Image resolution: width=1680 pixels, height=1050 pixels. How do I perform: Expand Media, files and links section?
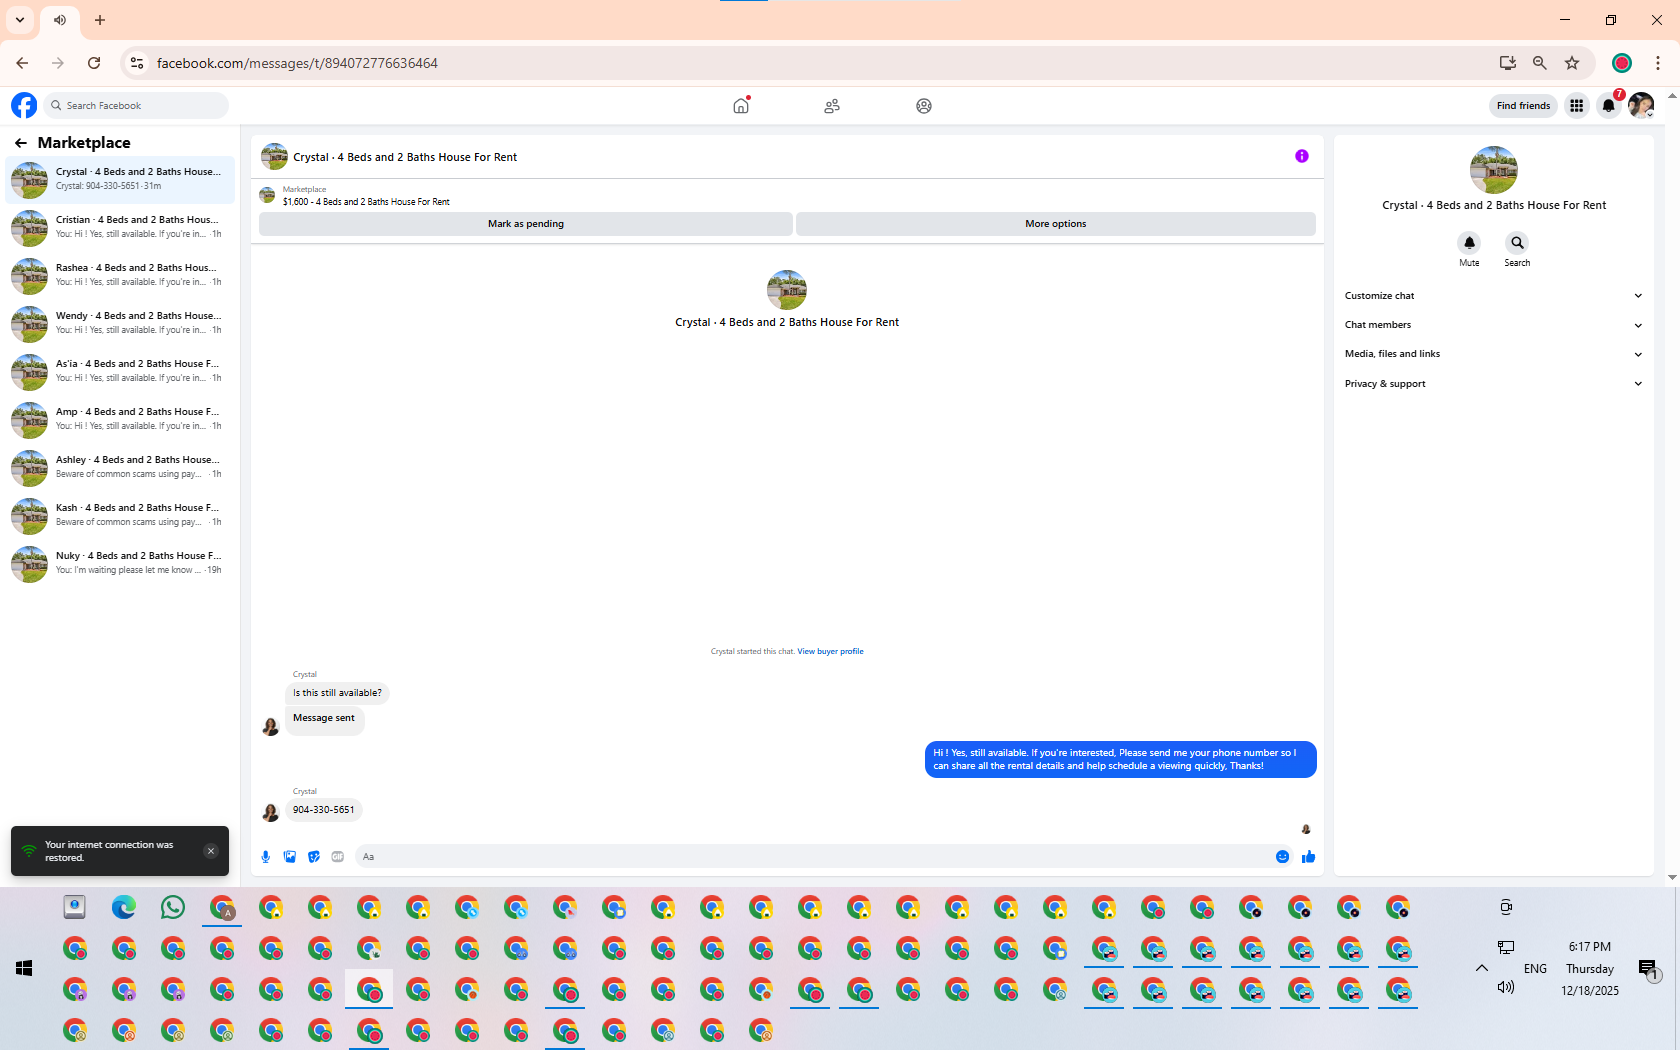coord(1494,354)
